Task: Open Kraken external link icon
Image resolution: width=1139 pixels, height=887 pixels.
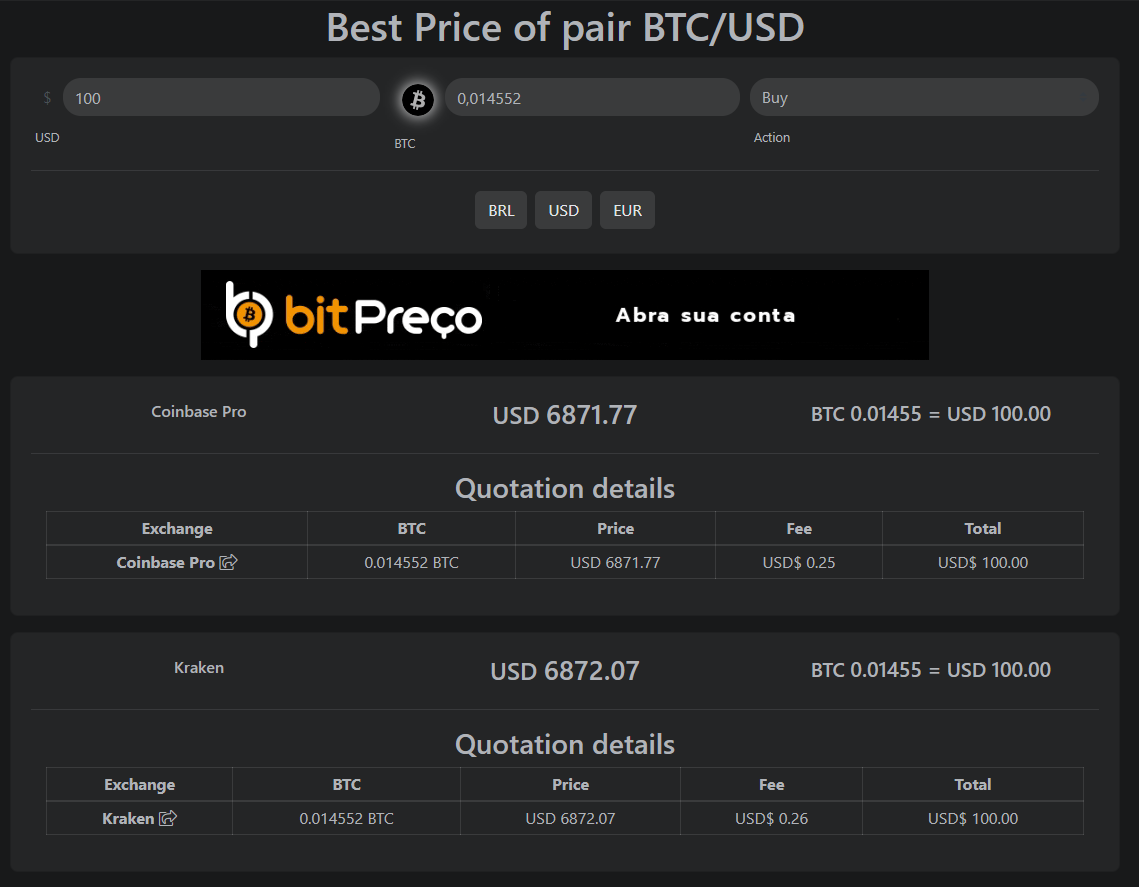Action: pyautogui.click(x=168, y=818)
